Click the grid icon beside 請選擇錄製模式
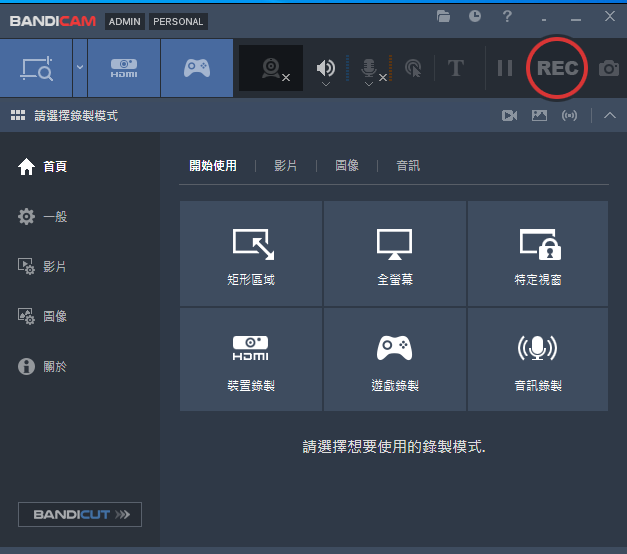This screenshot has height=554, width=627. (18, 115)
